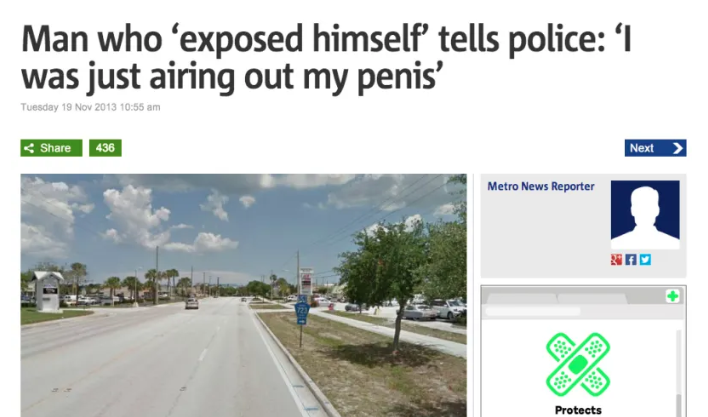This screenshot has height=417, width=708.
Task: Click the crossed bandages icon
Action: point(578,365)
